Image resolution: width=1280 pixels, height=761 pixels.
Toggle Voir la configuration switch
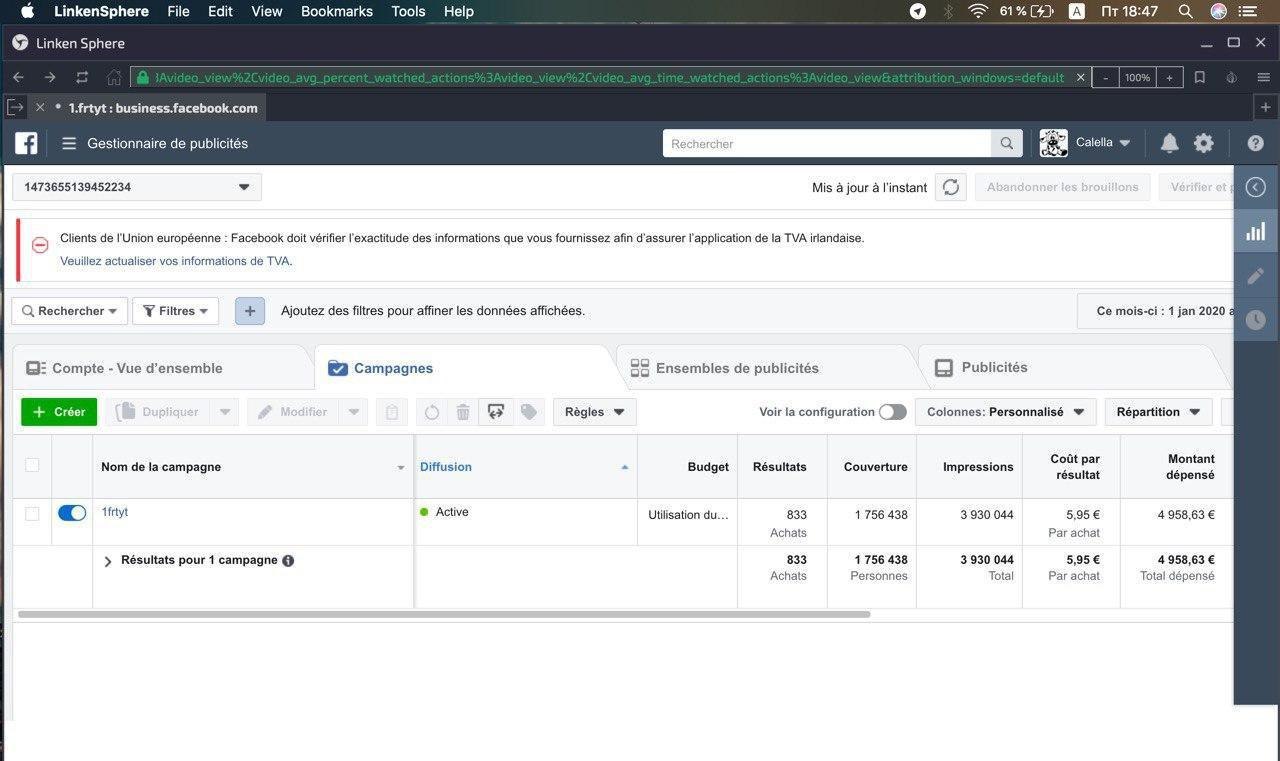click(893, 412)
